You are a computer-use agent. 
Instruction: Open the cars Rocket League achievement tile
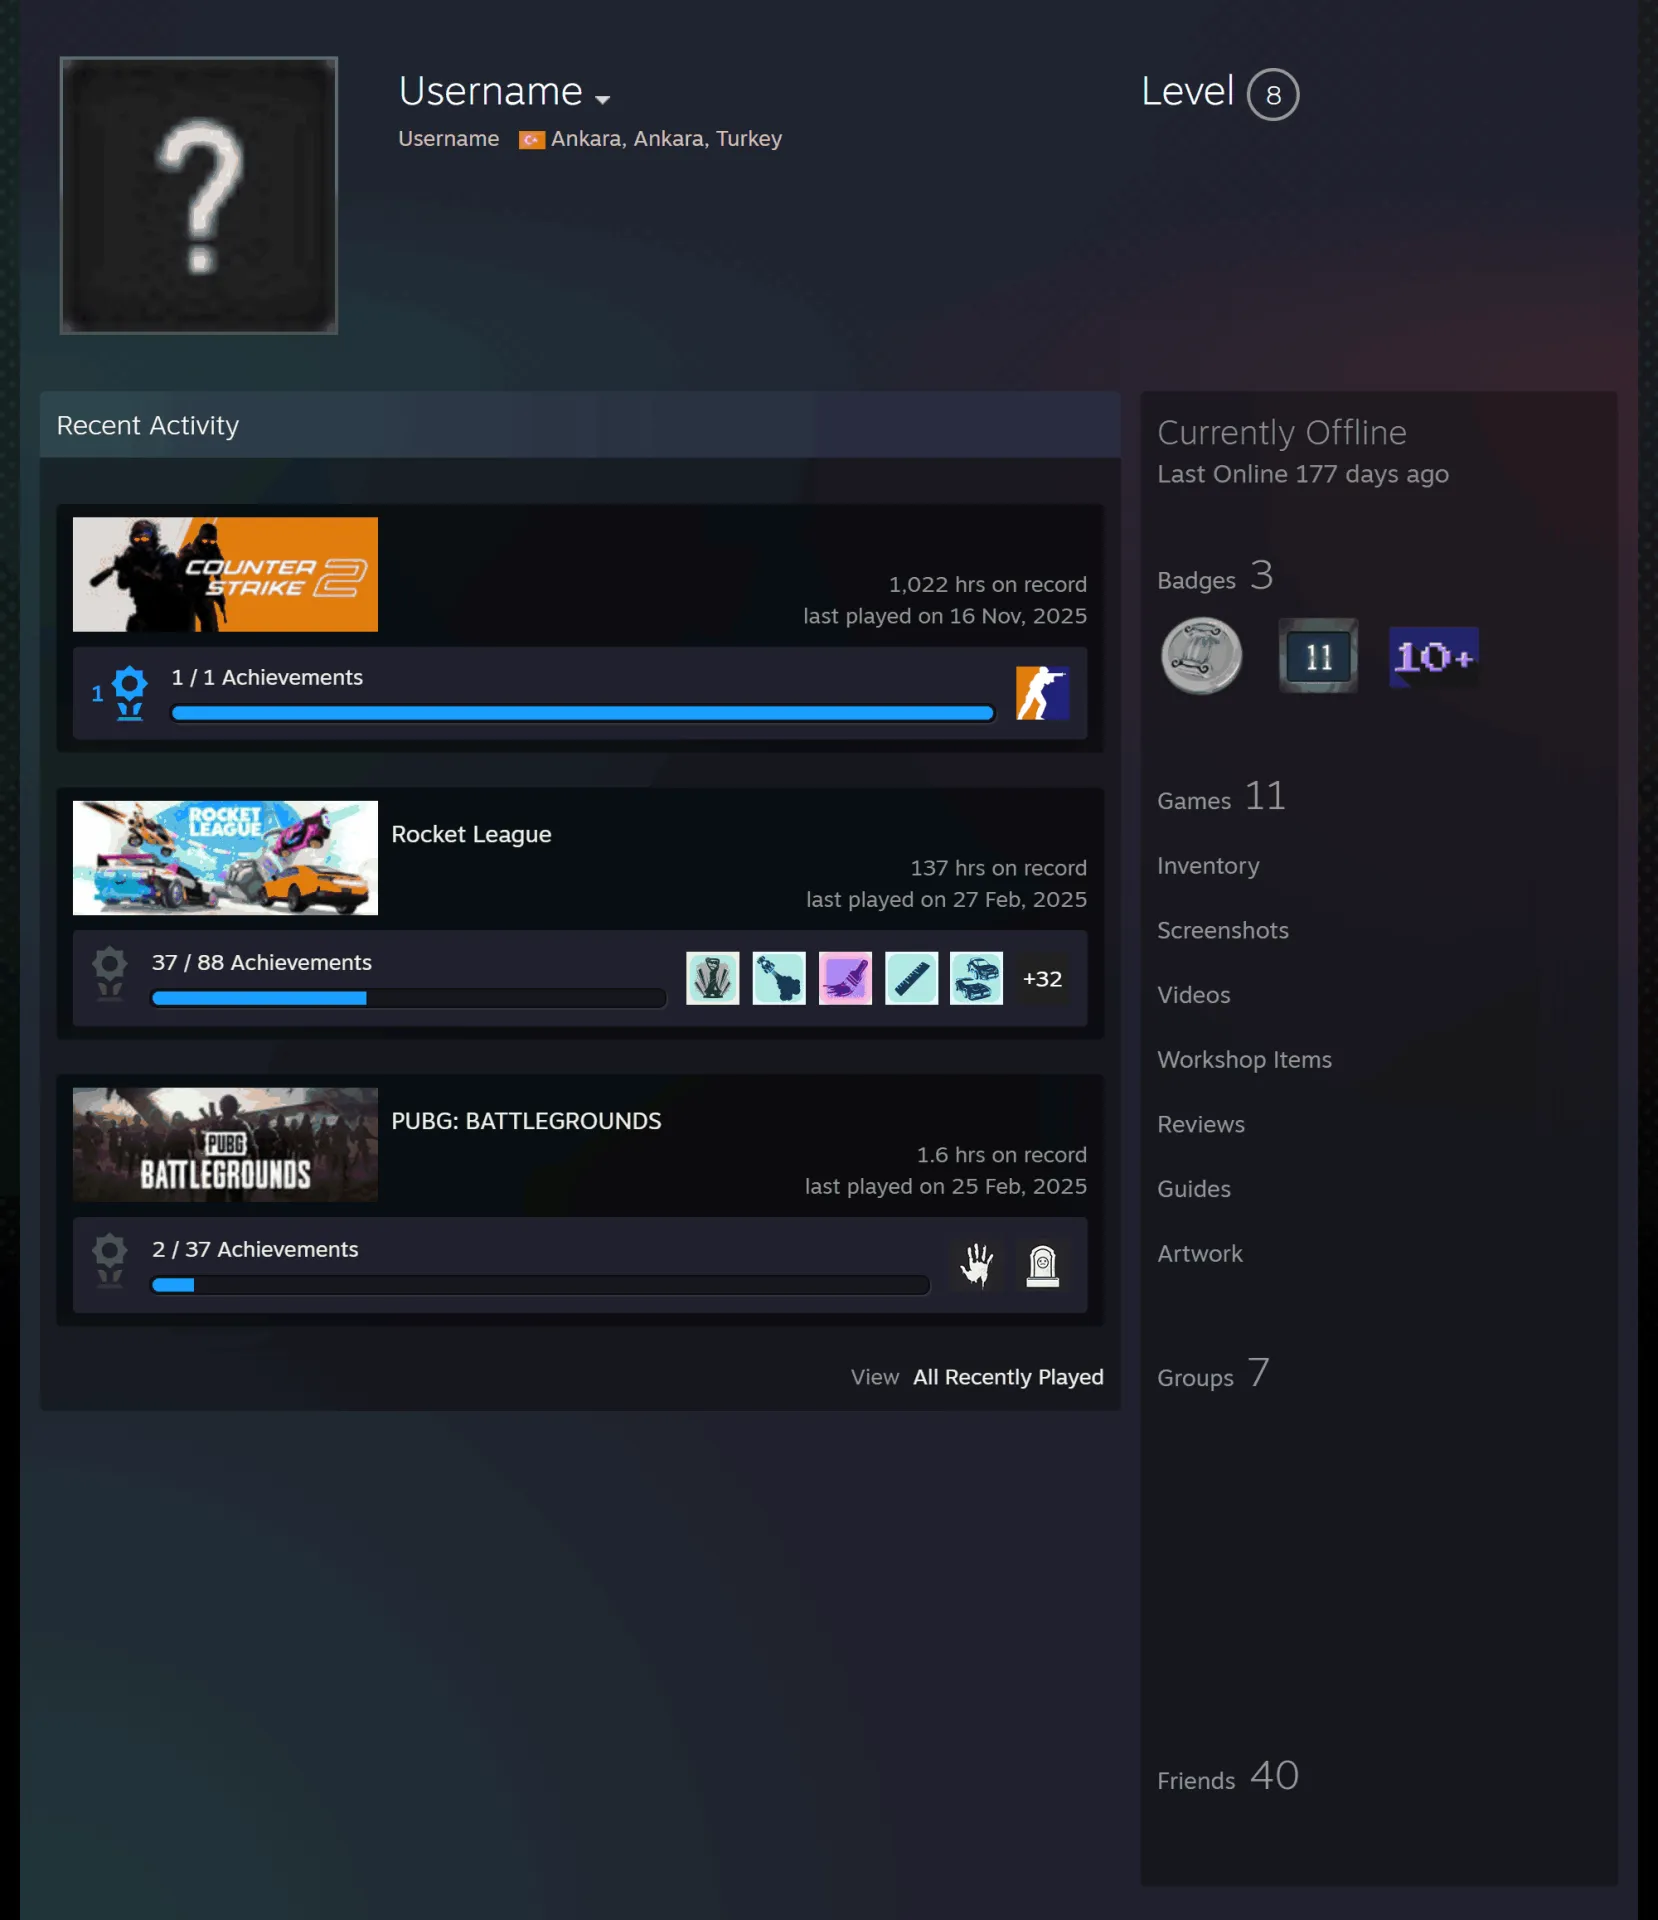pyautogui.click(x=976, y=978)
